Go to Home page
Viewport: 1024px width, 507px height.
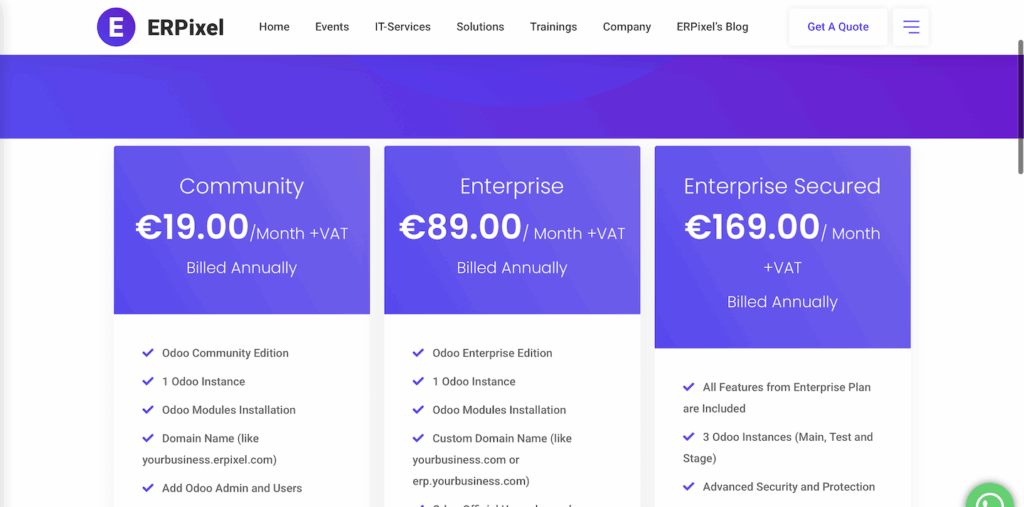[x=274, y=27]
